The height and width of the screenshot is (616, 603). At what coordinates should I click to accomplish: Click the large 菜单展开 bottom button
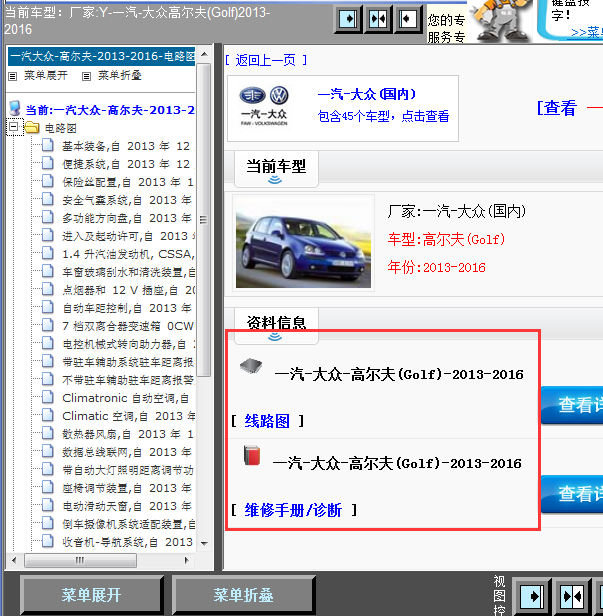tap(91, 595)
